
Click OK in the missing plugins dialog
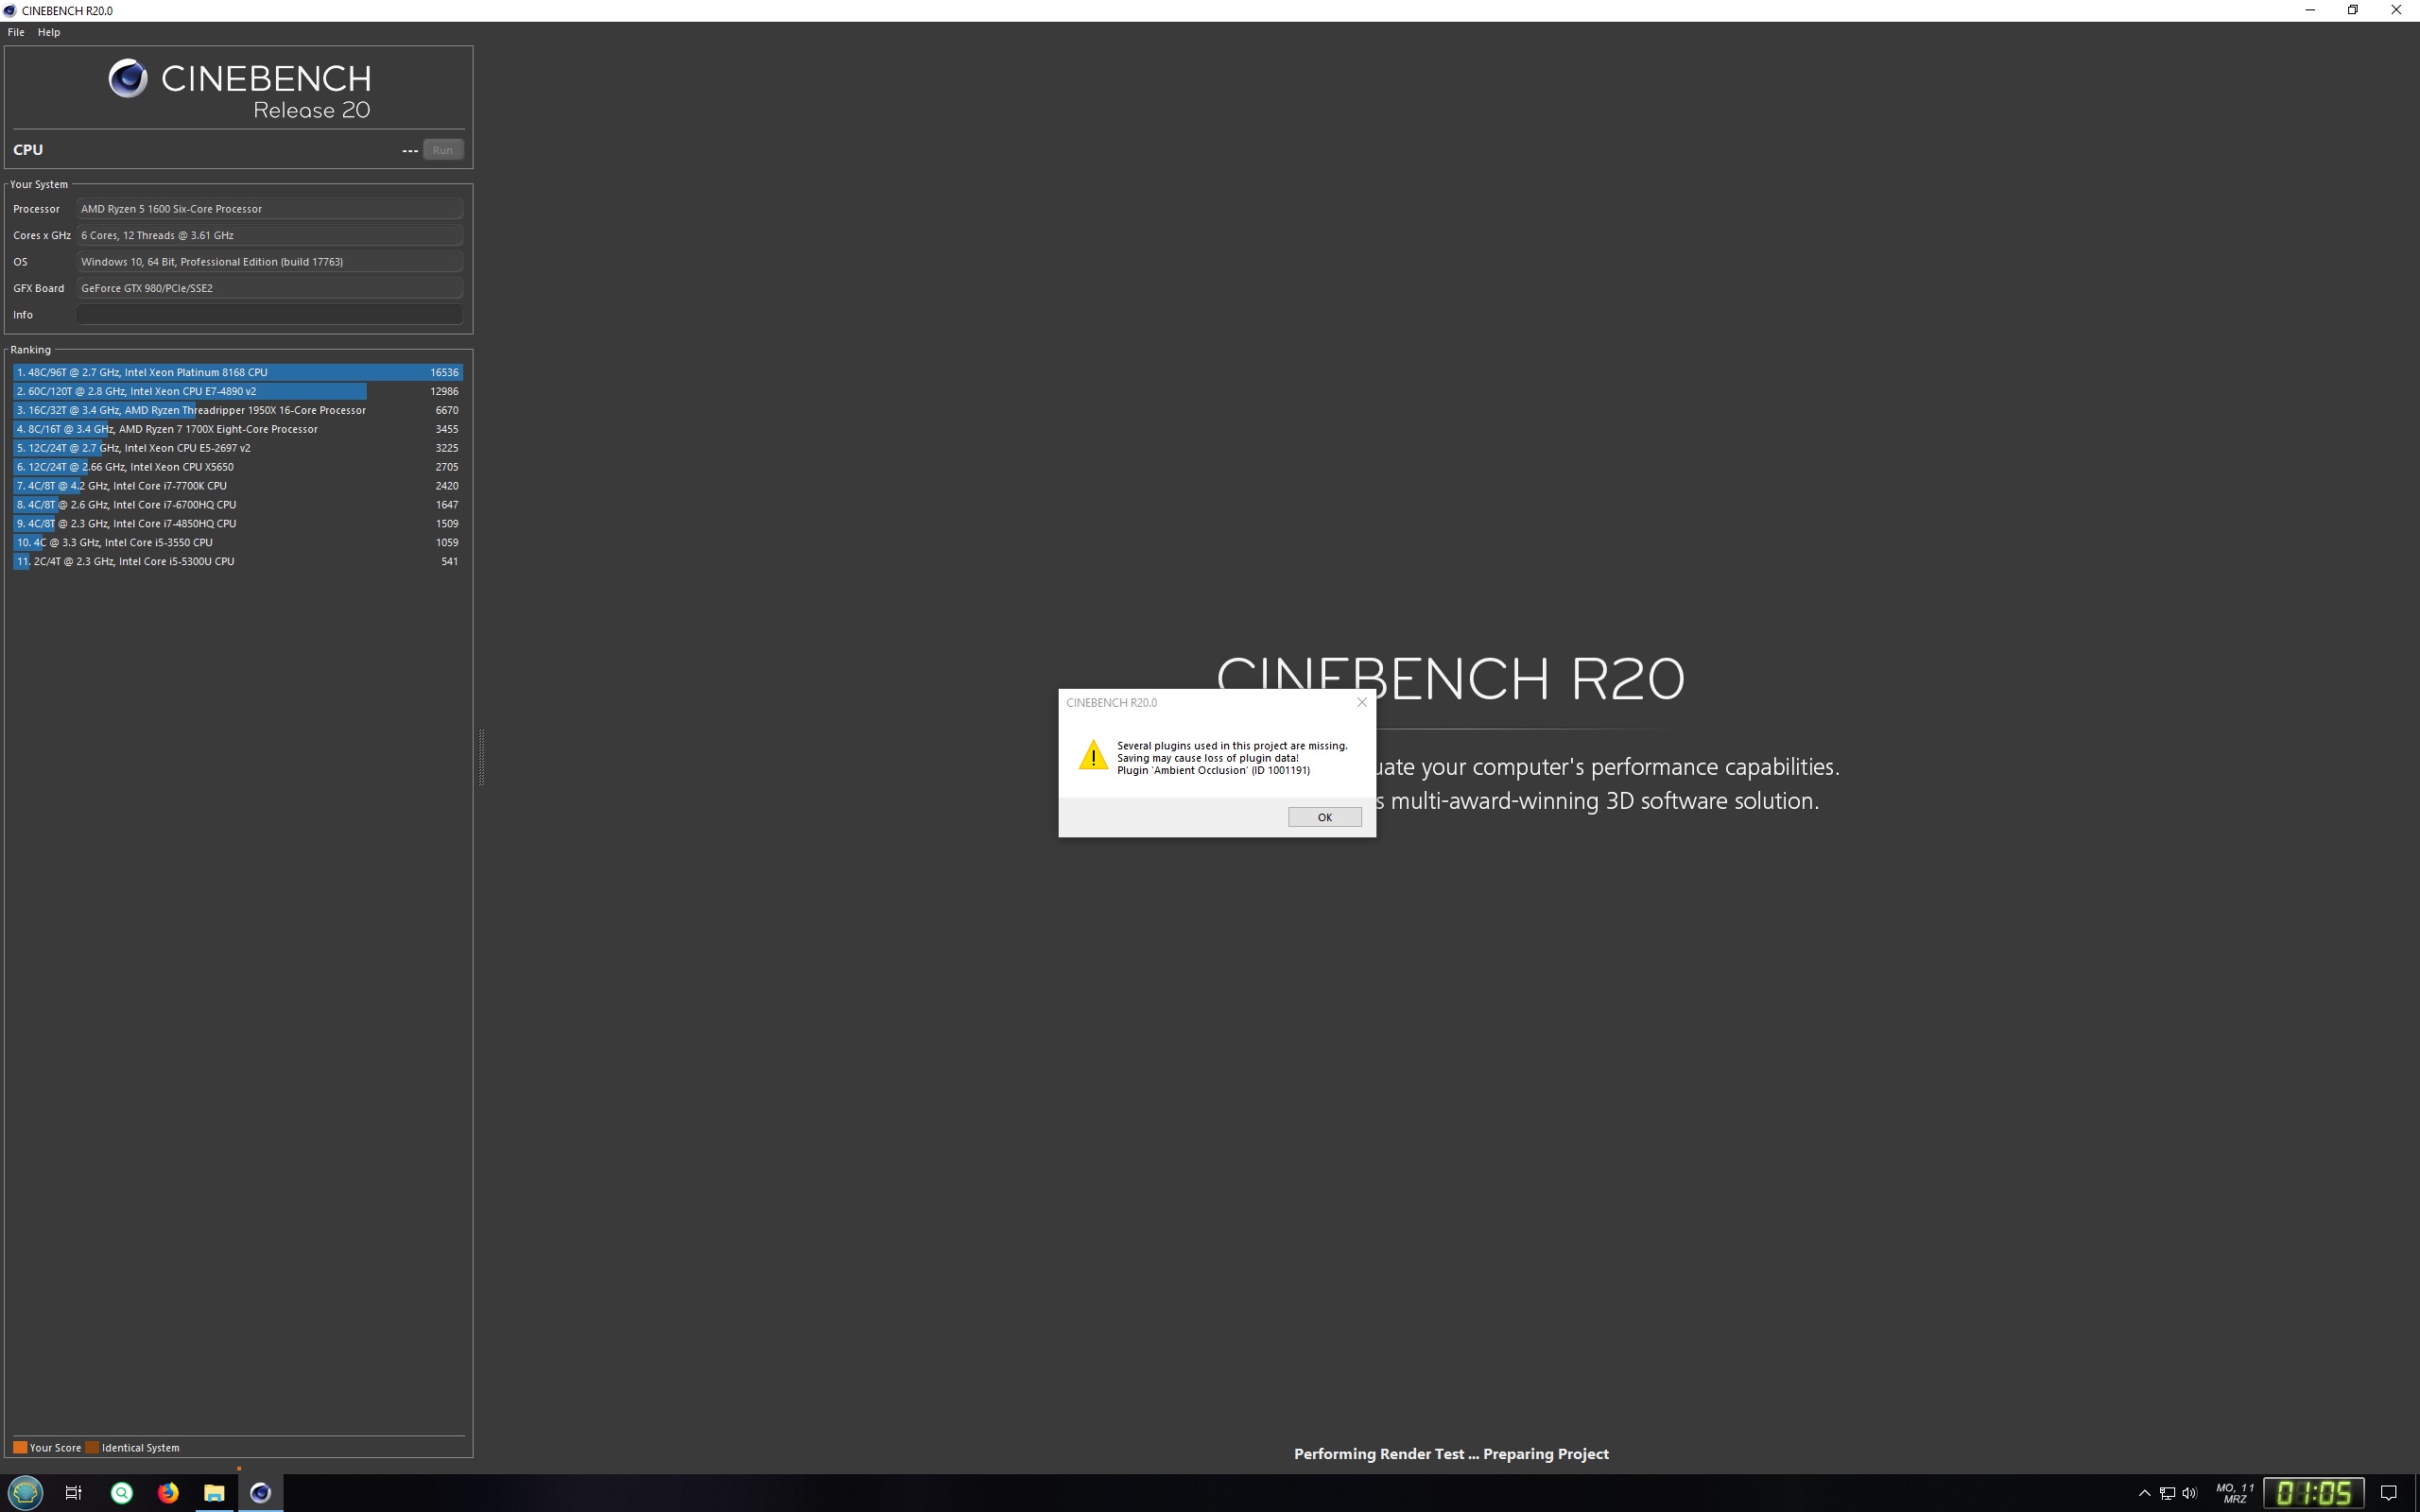1324,817
